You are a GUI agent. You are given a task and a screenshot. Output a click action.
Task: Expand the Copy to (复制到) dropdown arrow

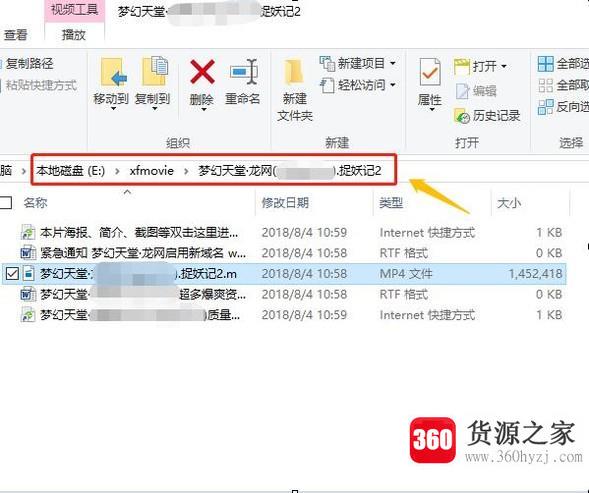click(x=154, y=109)
